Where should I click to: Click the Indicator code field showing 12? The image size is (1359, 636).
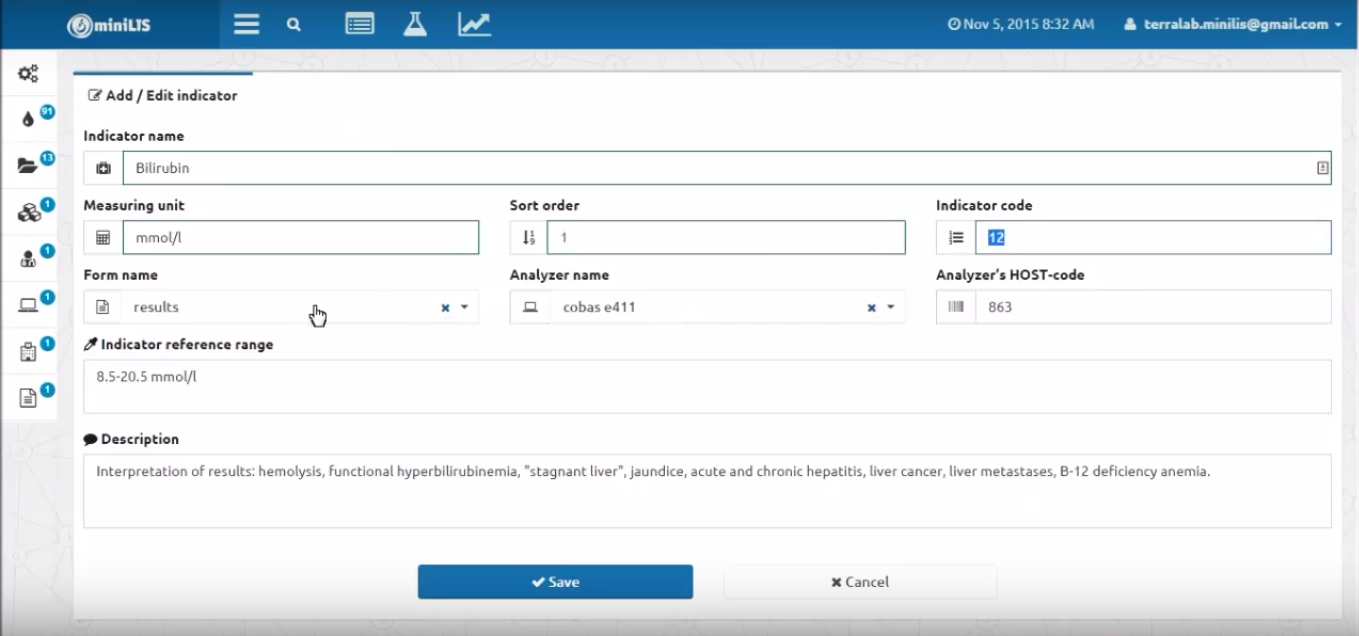[x=1153, y=238]
